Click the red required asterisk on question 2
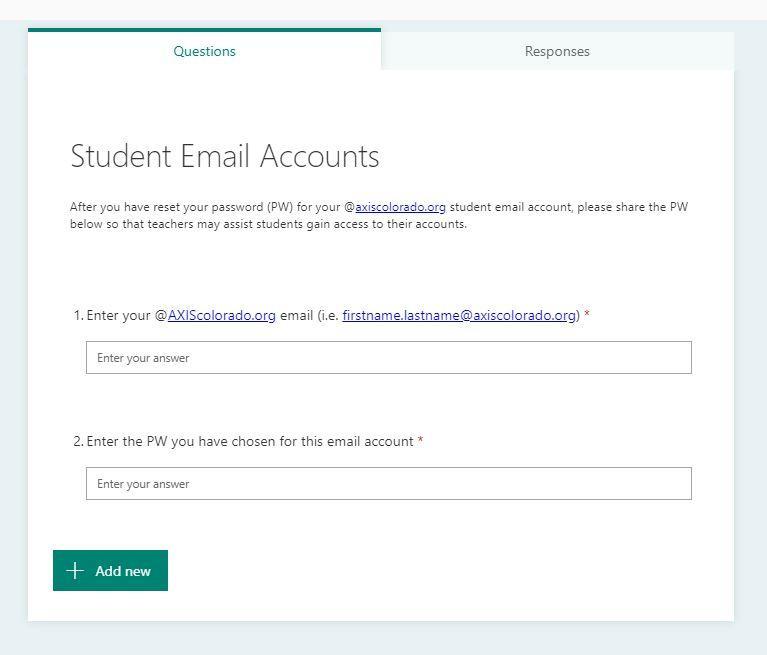The width and height of the screenshot is (767, 655). pos(420,440)
